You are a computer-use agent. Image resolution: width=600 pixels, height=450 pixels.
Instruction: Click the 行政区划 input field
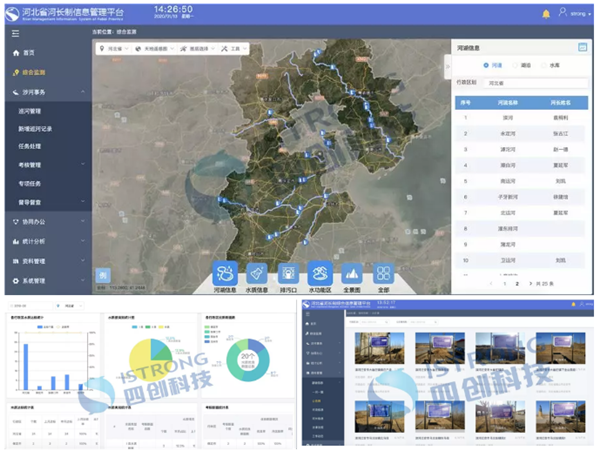pos(530,84)
